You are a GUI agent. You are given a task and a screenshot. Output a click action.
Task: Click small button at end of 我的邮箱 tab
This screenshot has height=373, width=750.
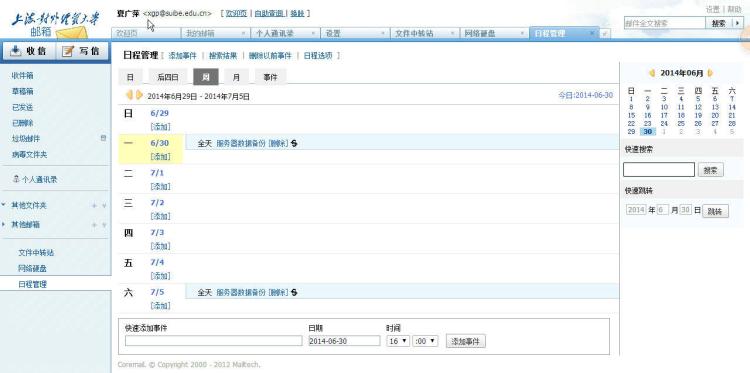coord(243,33)
